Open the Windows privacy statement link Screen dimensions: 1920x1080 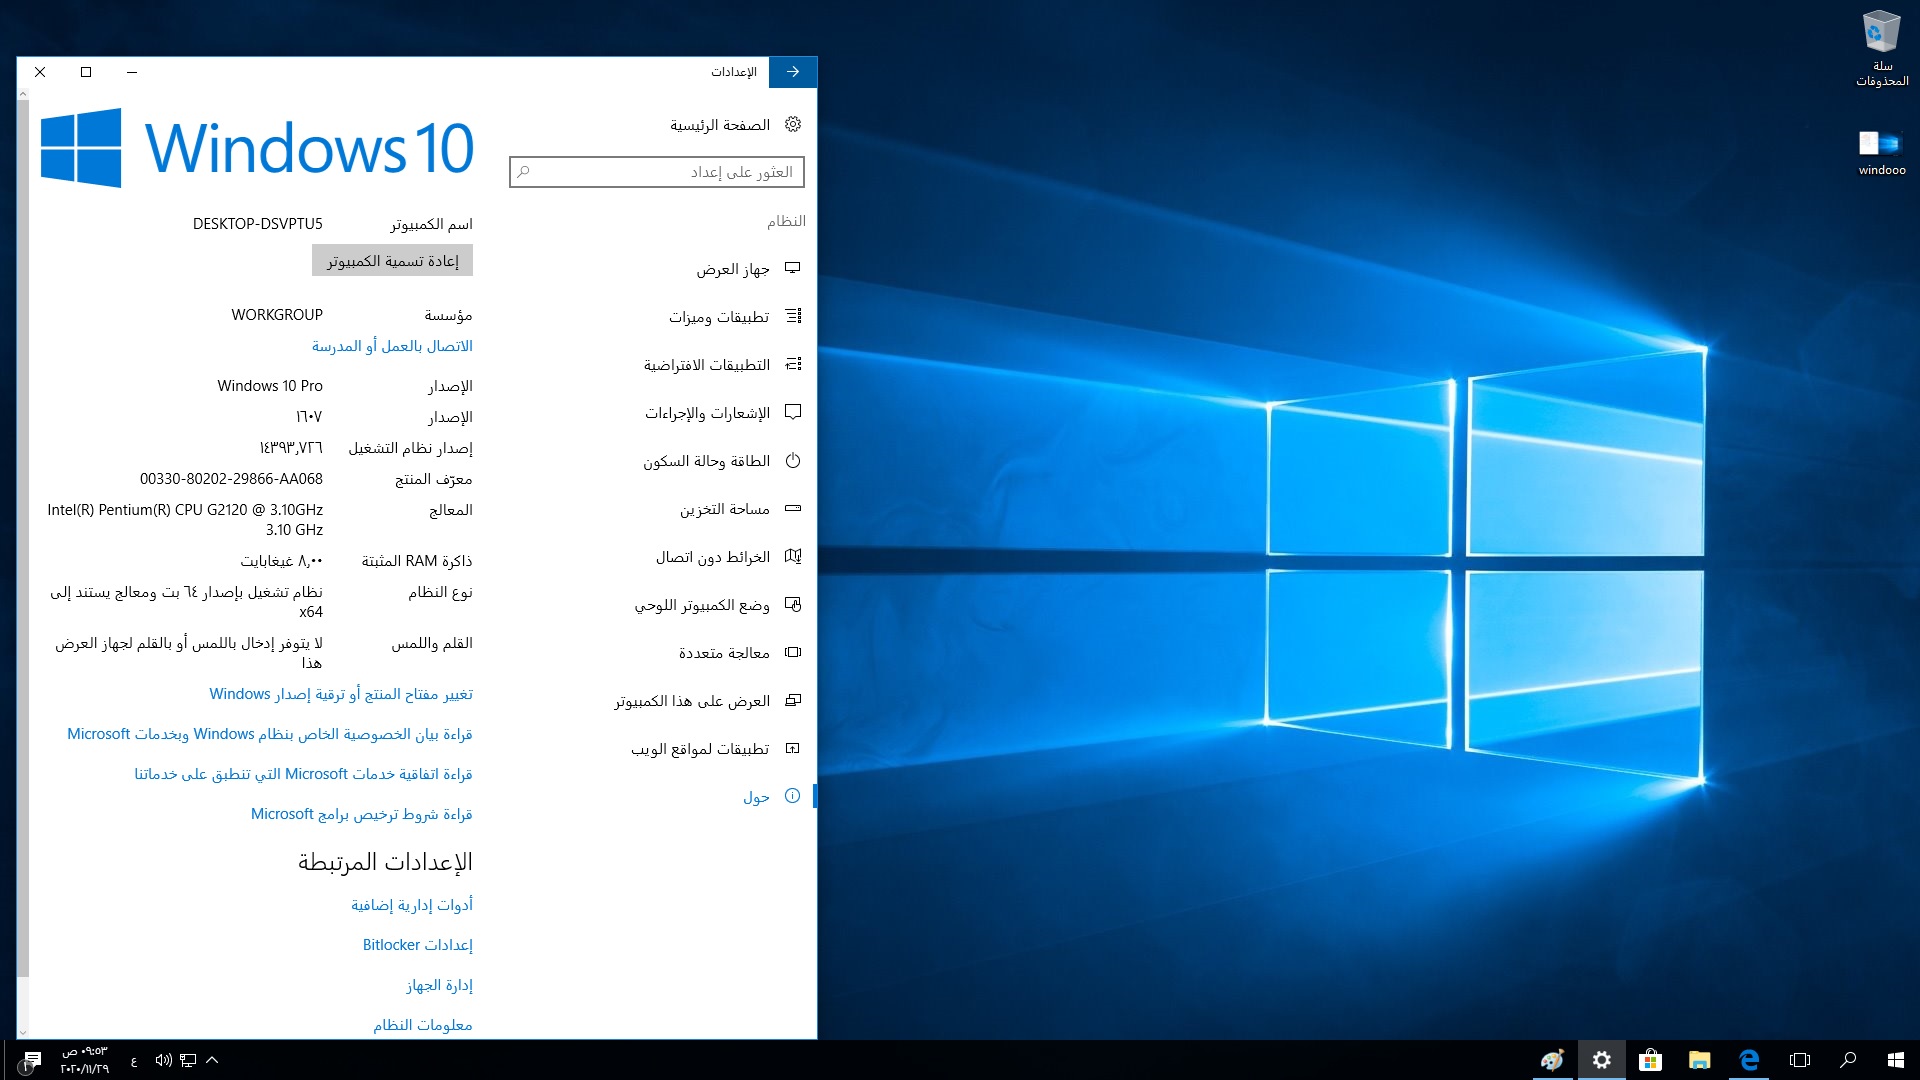pos(270,734)
